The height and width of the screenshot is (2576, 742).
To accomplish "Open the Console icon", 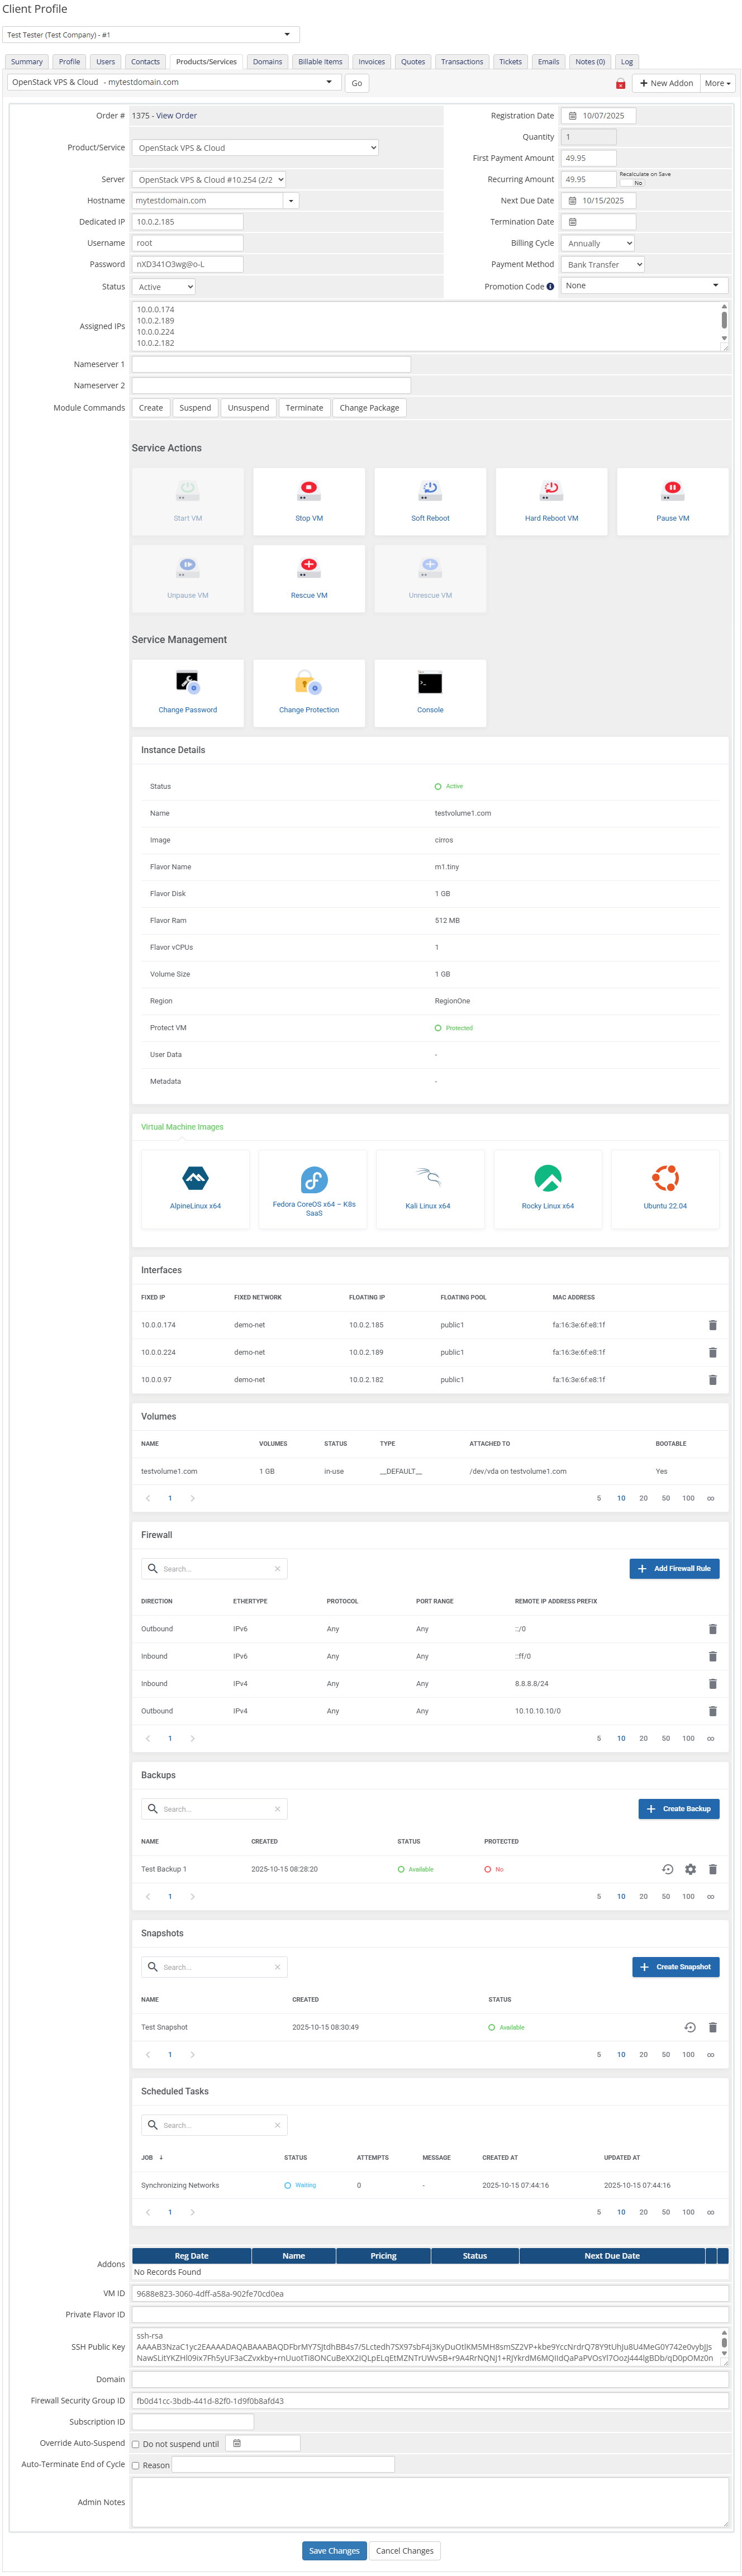I will pyautogui.click(x=430, y=683).
